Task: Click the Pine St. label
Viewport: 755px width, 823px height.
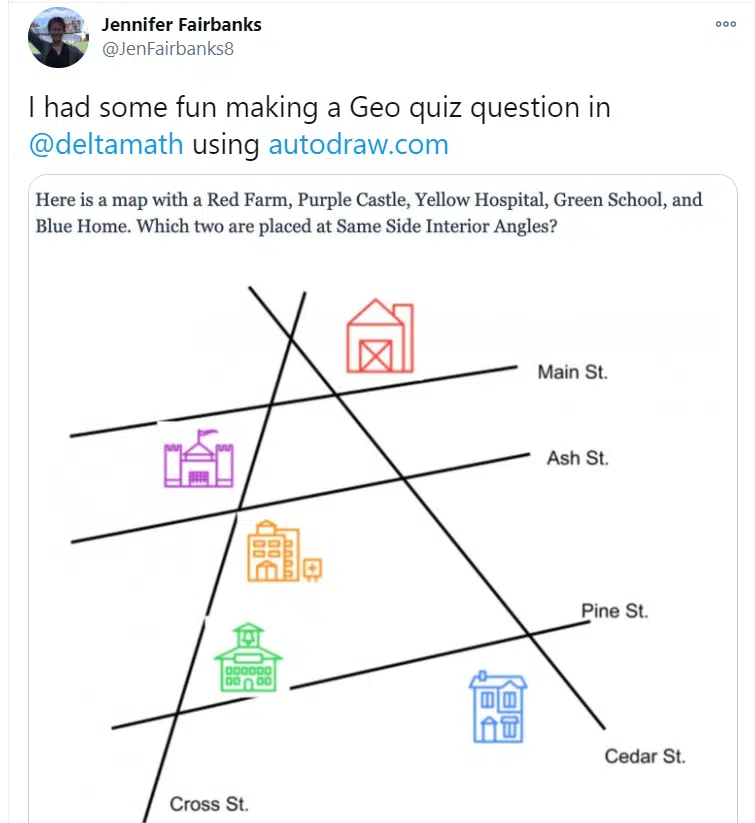Action: coord(614,611)
